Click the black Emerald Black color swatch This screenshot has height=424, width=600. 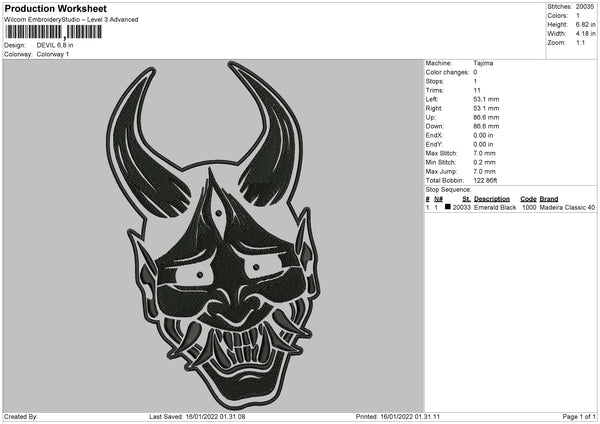pyautogui.click(x=447, y=207)
